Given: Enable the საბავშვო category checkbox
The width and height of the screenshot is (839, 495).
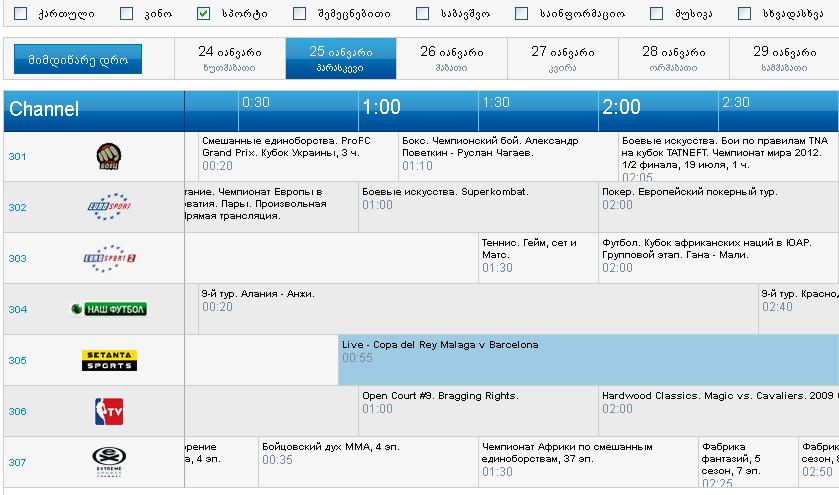Looking at the screenshot, I should point(422,13).
